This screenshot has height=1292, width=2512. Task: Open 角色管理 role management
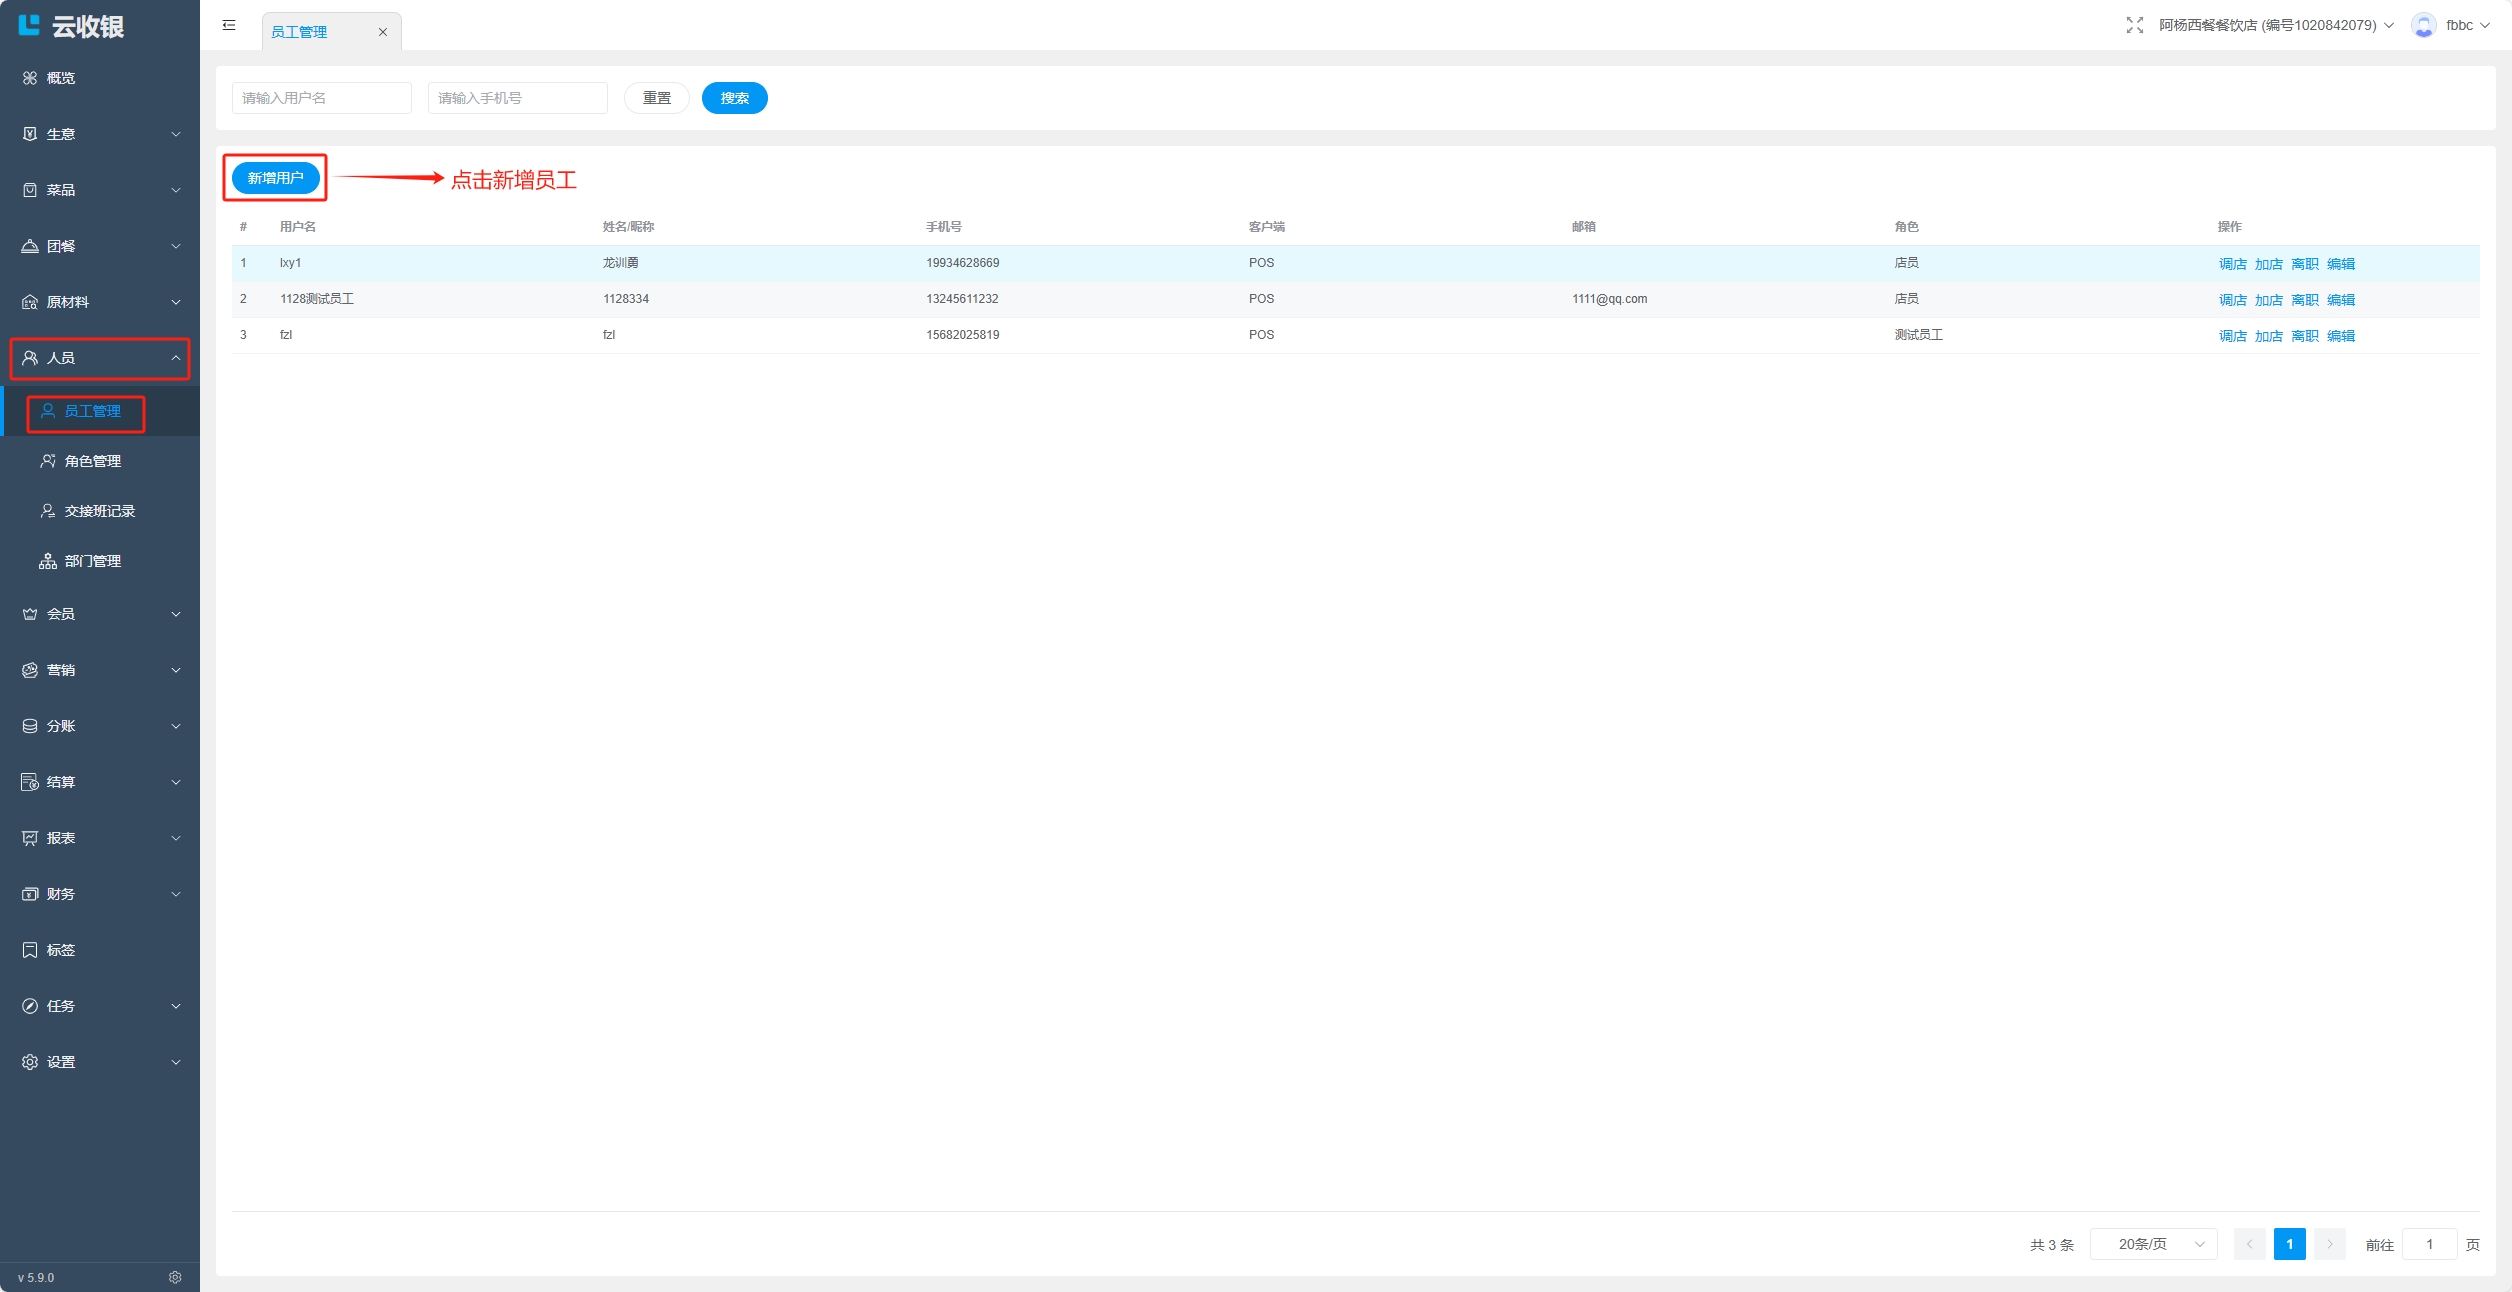(x=92, y=461)
